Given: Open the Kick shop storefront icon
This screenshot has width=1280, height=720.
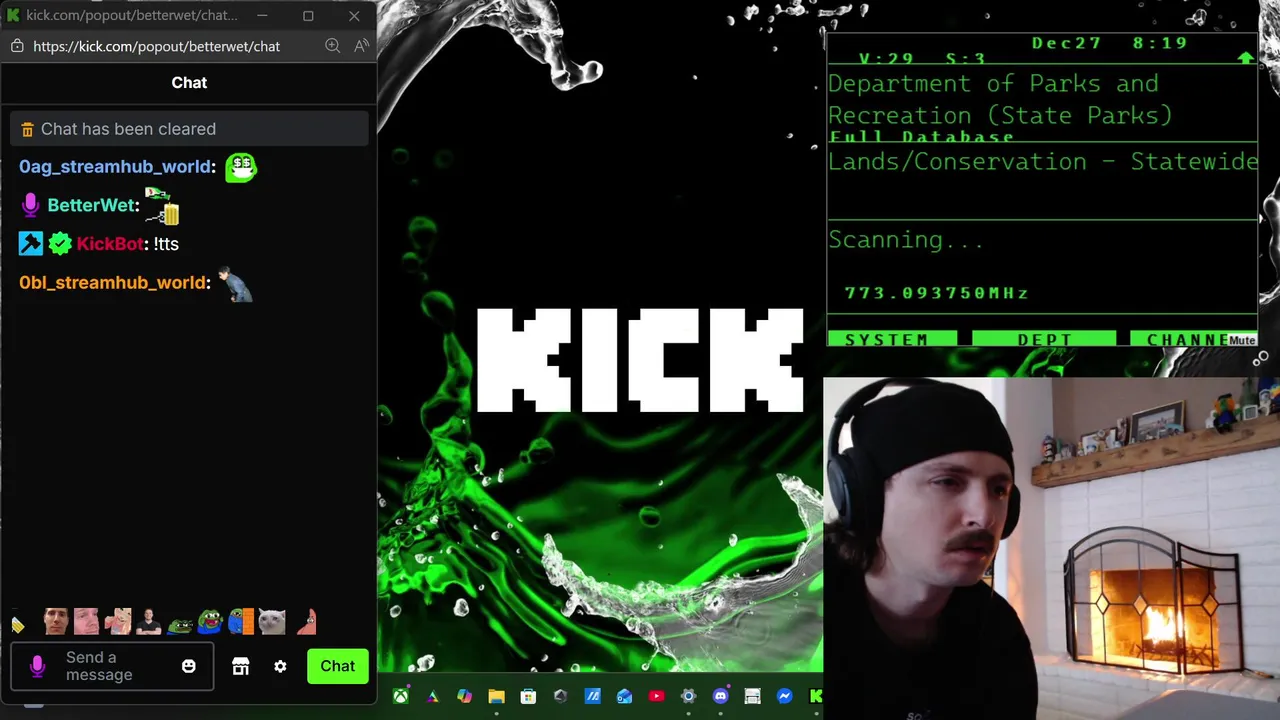Looking at the screenshot, I should (x=240, y=666).
